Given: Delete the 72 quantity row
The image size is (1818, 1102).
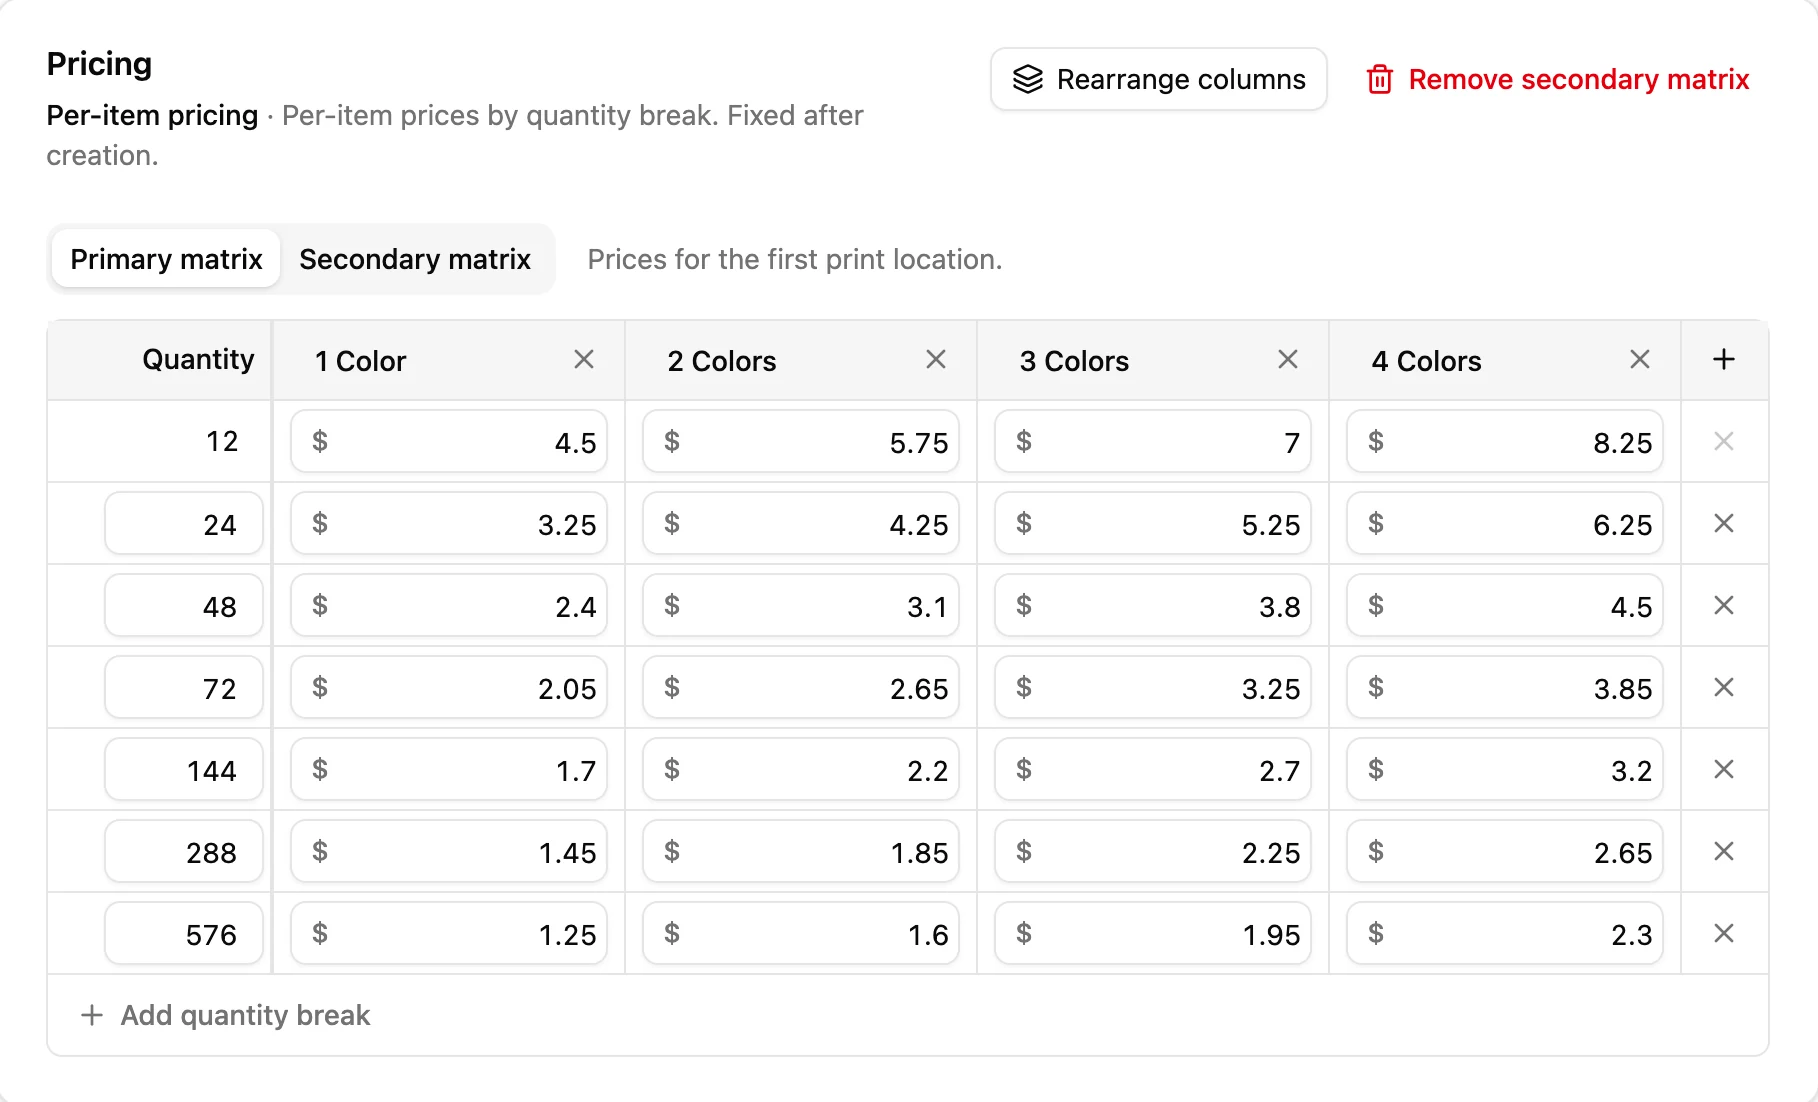Looking at the screenshot, I should [x=1724, y=688].
